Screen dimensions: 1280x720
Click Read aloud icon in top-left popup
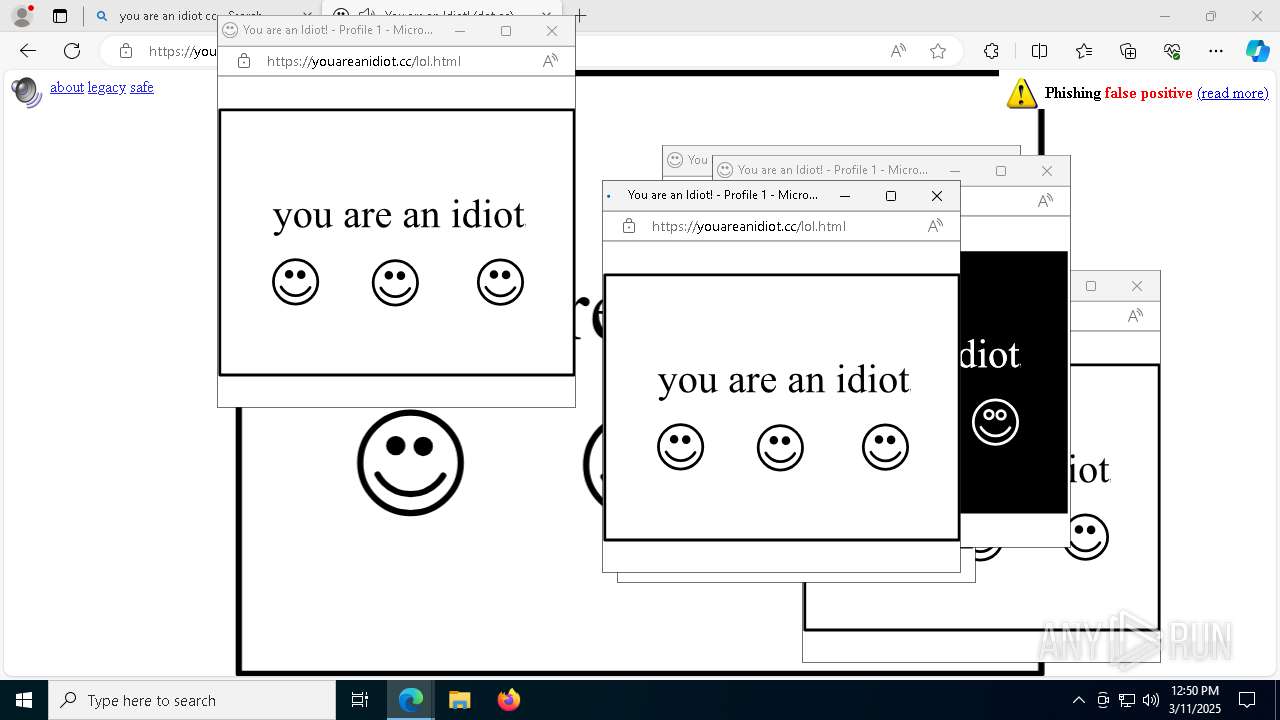pos(550,61)
